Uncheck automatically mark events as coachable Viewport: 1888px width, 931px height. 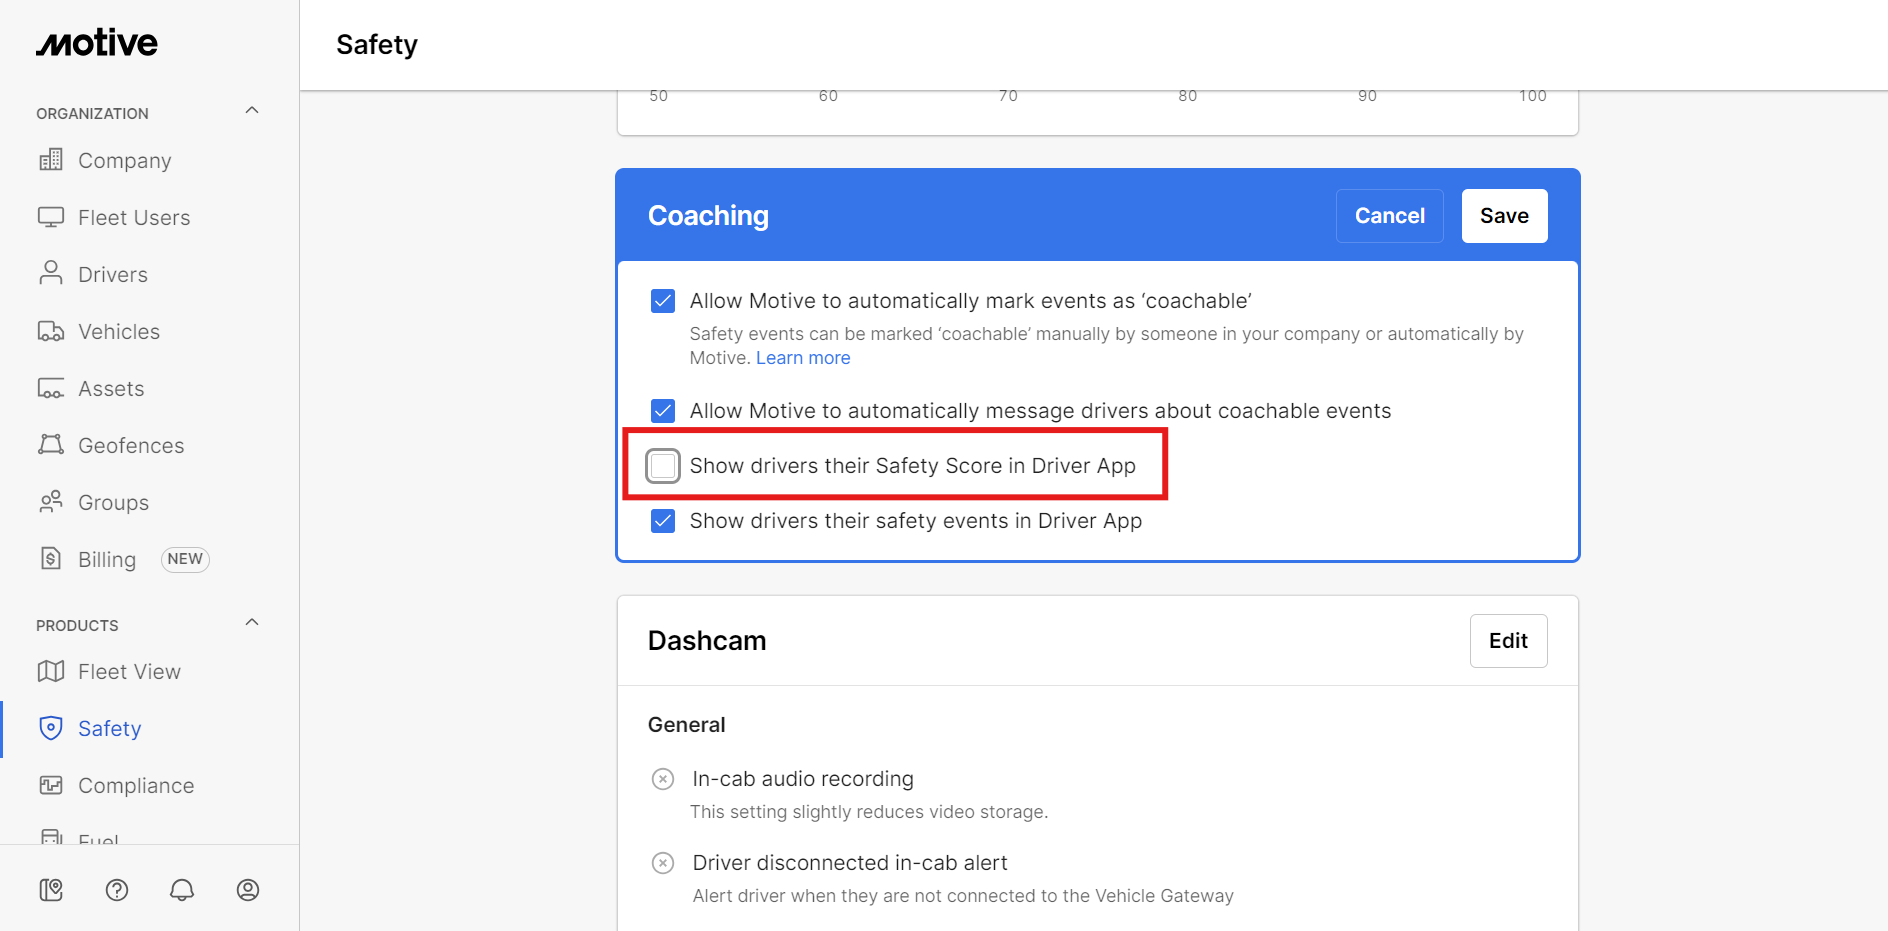click(x=663, y=301)
